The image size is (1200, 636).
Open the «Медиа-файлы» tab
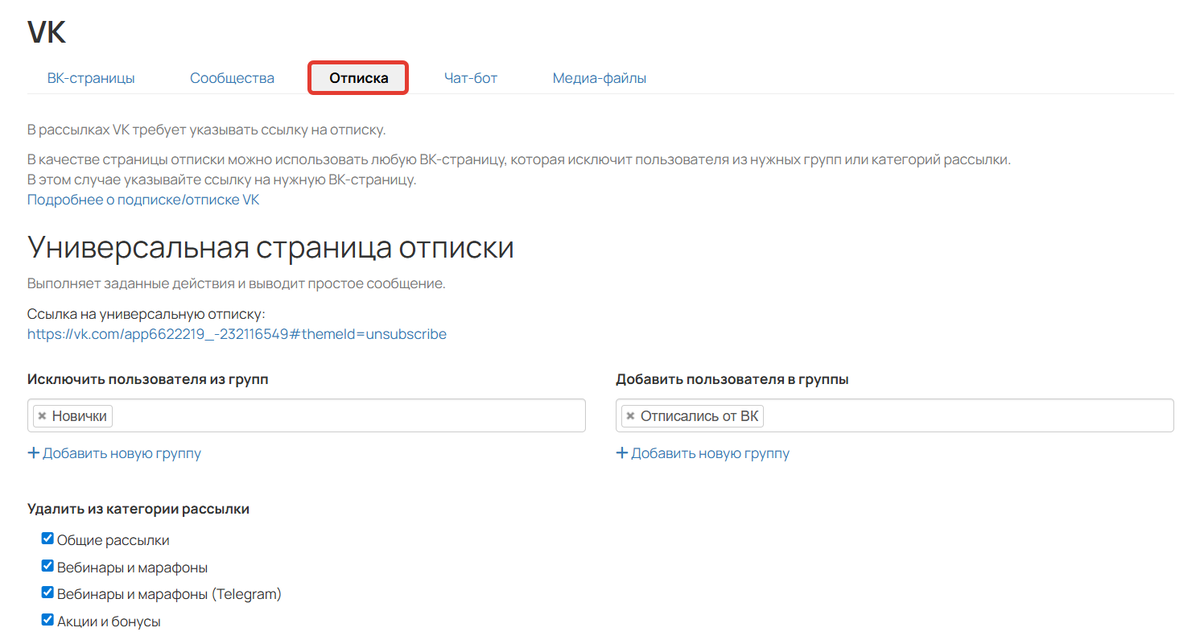[x=599, y=76]
